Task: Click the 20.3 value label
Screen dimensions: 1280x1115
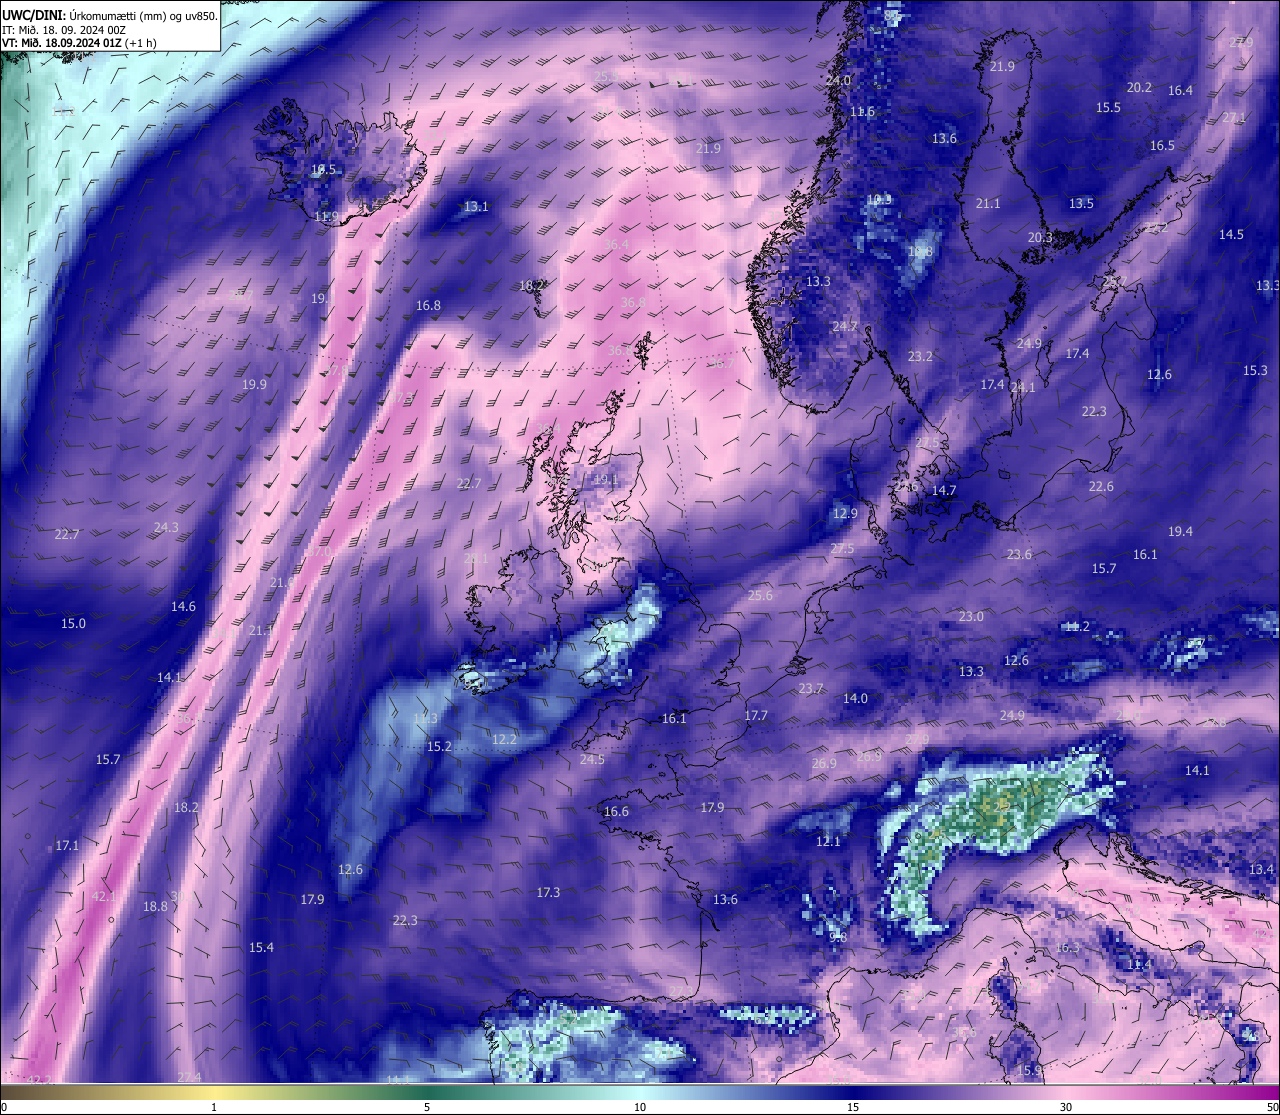Action: [1040, 238]
